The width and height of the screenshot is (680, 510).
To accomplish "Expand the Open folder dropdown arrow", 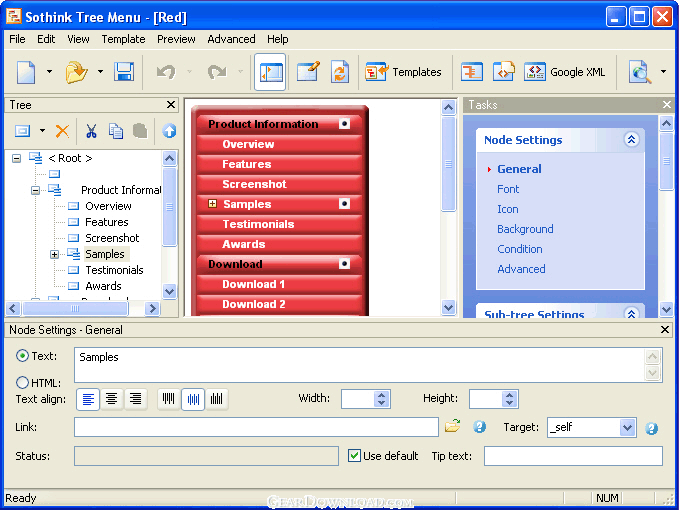I will click(100, 72).
